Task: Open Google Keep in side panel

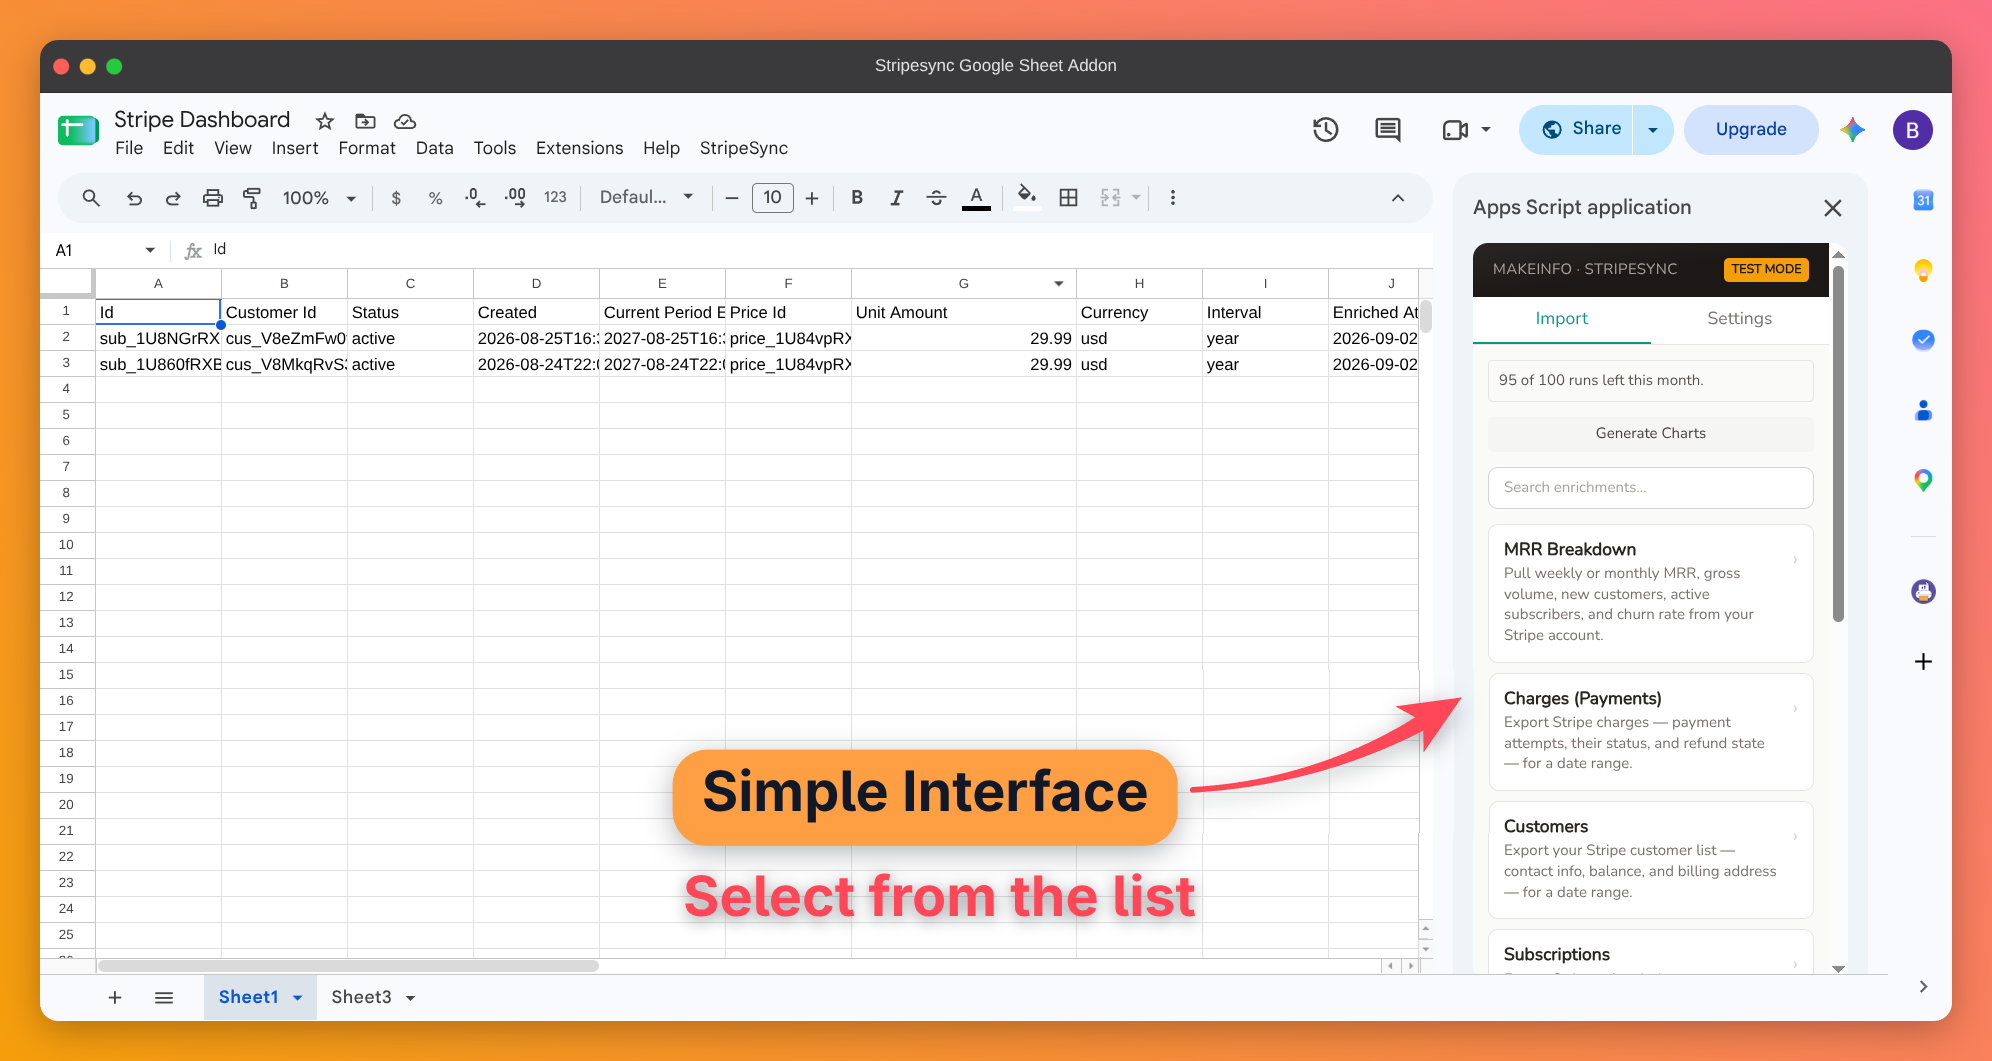Action: coord(1923,270)
